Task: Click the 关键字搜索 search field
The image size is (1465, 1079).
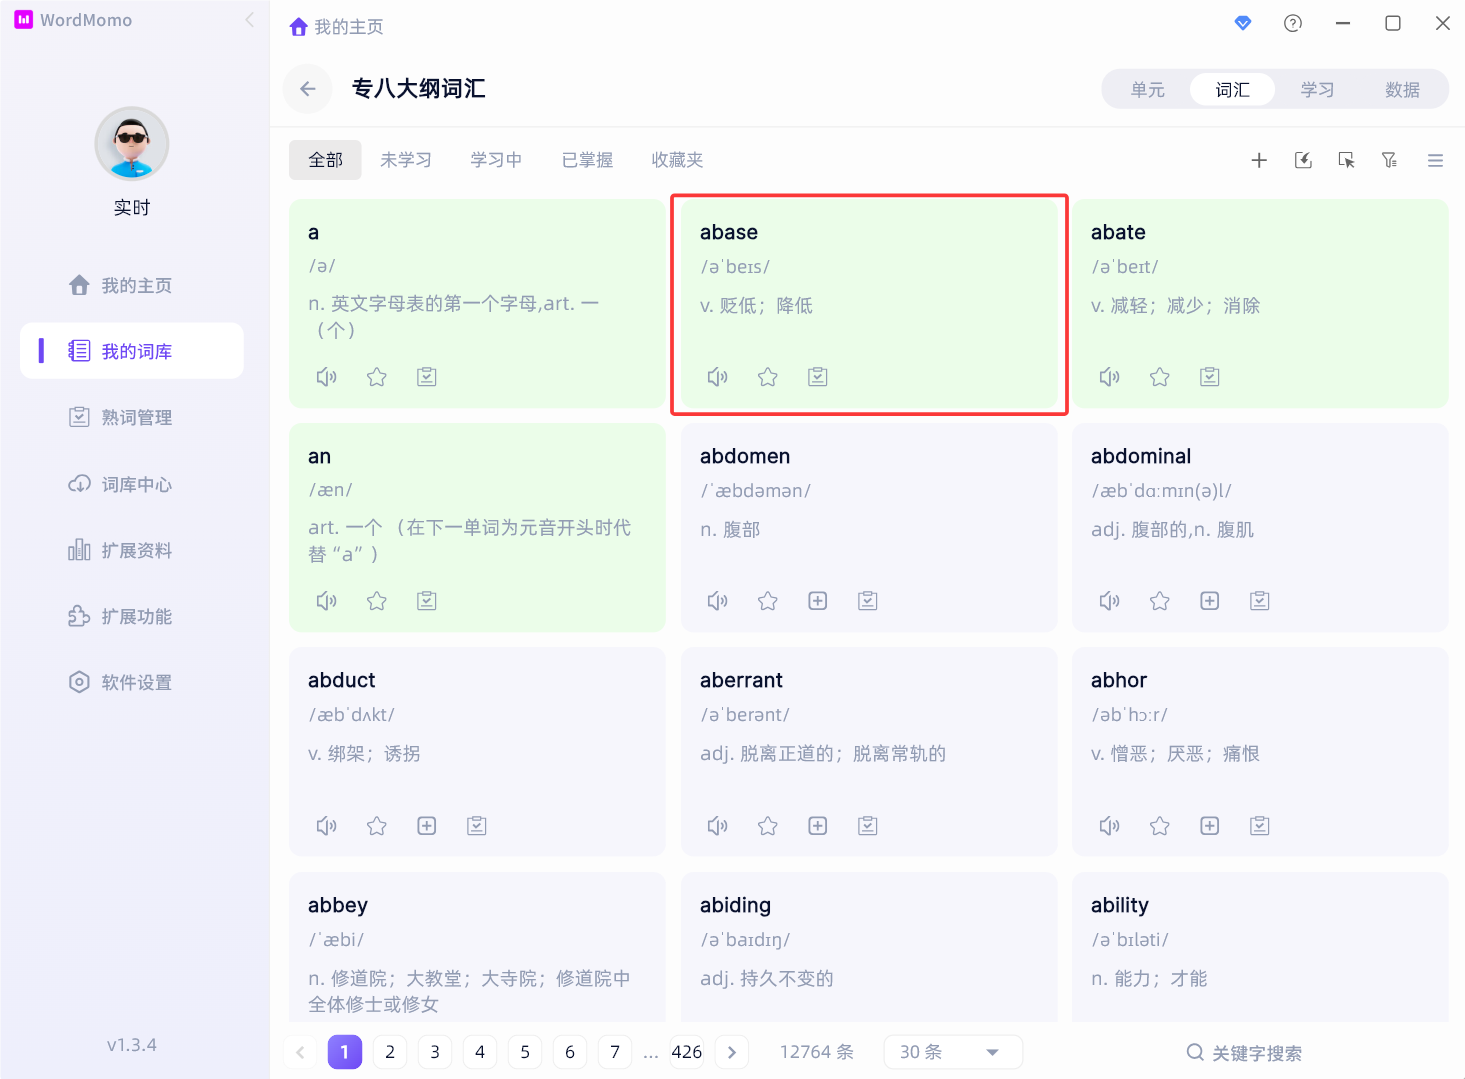Action: pos(1245,1053)
